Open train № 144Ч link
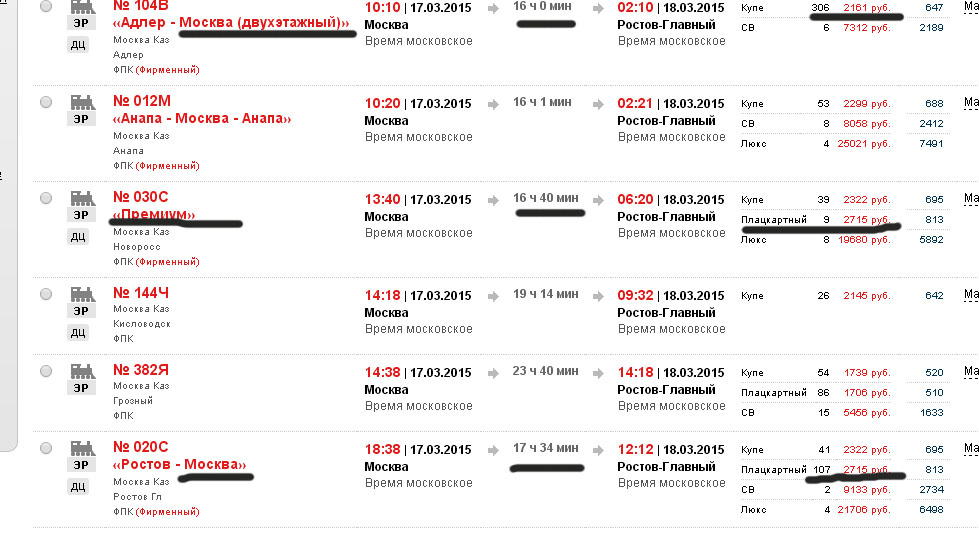 click(x=140, y=293)
